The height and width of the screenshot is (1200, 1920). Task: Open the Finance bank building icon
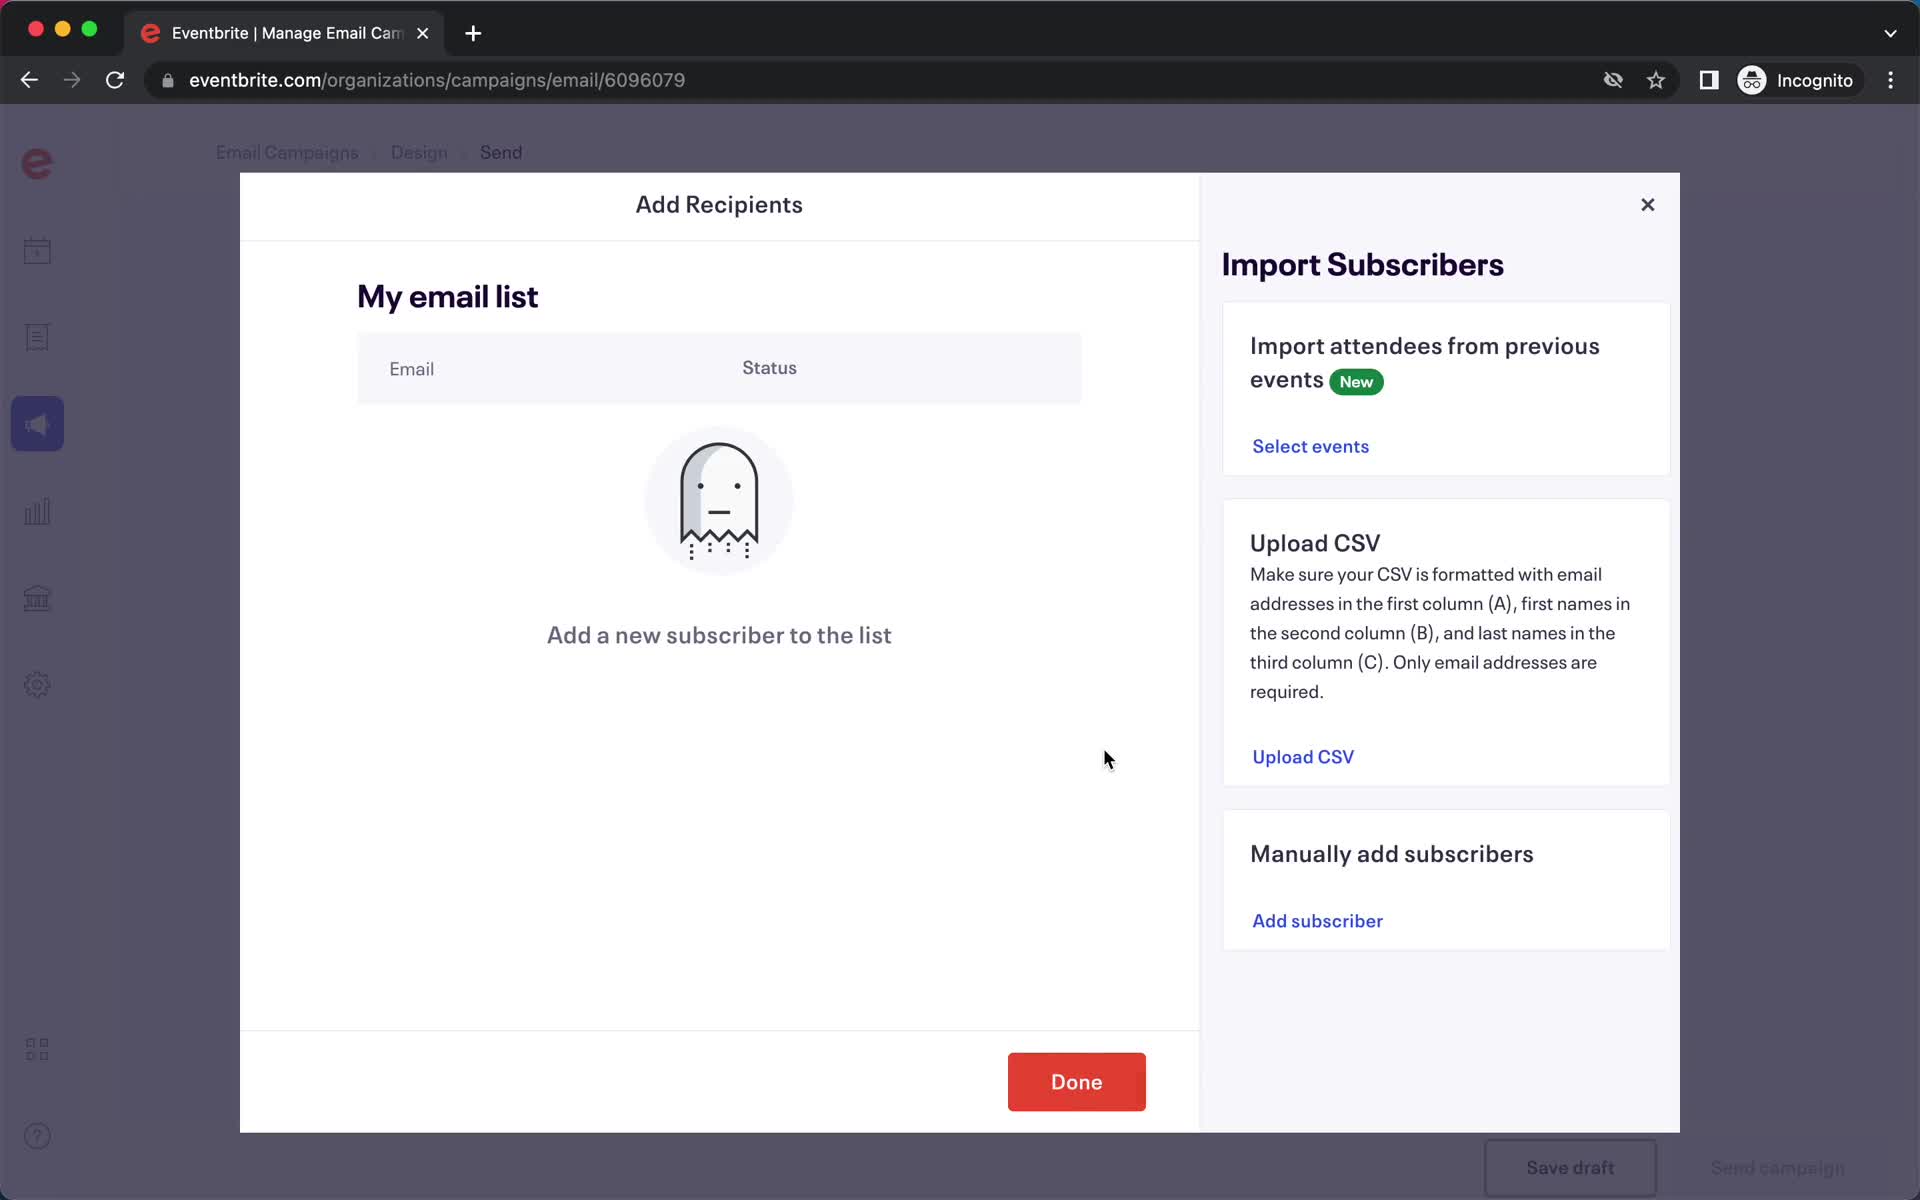[37, 598]
